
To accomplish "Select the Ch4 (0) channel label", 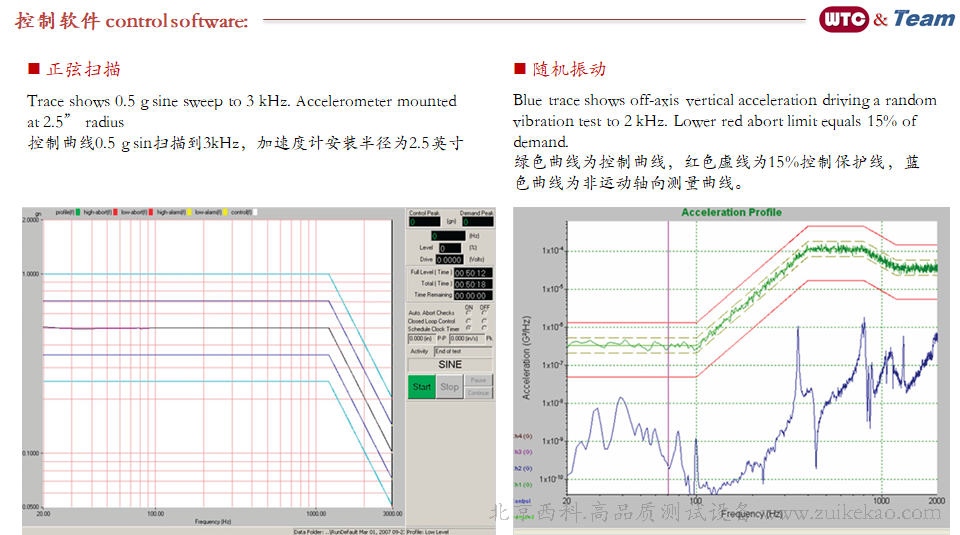I will tap(522, 436).
